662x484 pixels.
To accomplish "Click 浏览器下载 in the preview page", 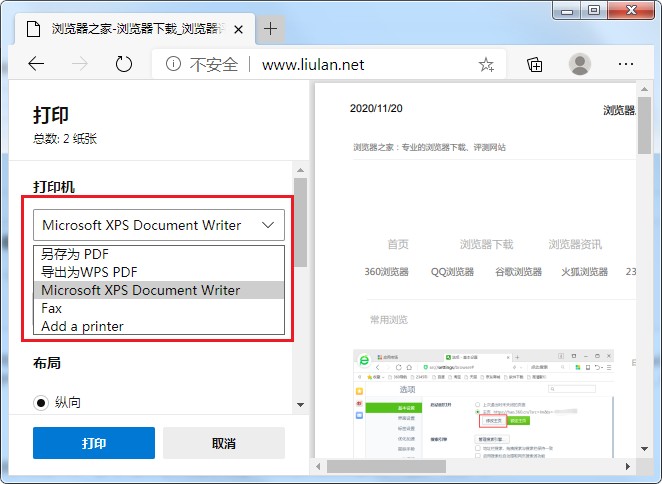I will (486, 244).
